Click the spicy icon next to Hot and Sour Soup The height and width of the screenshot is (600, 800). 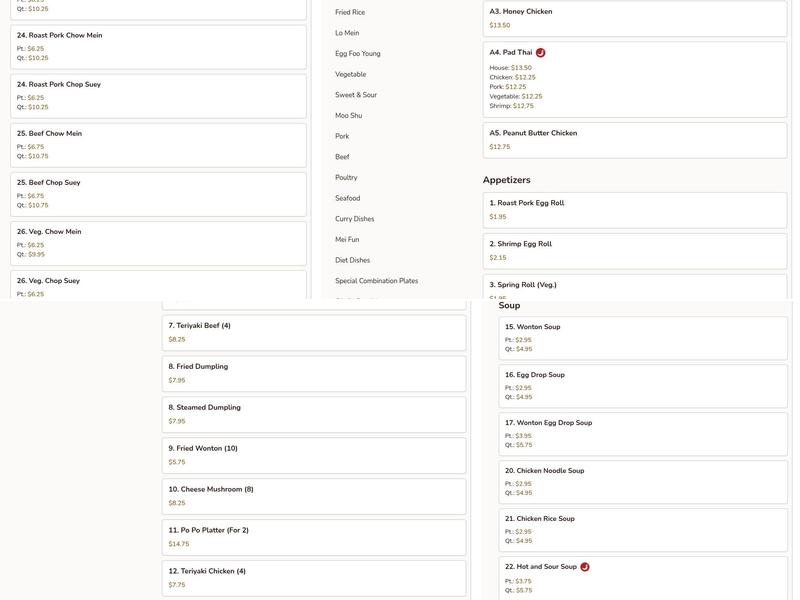pyautogui.click(x=585, y=567)
